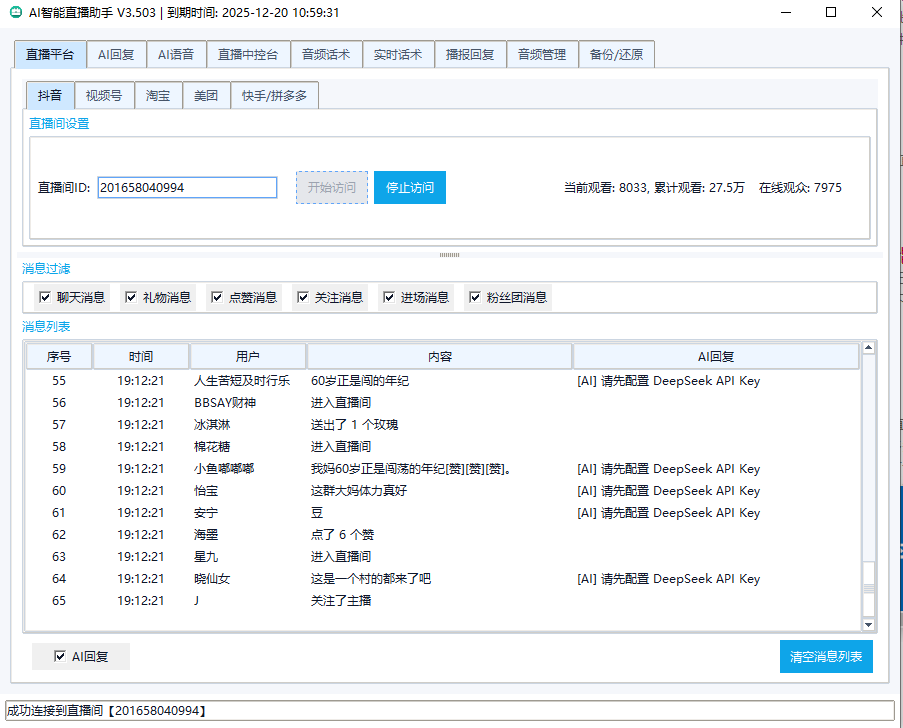Turn off the AI回复 checkbox

tap(60, 656)
